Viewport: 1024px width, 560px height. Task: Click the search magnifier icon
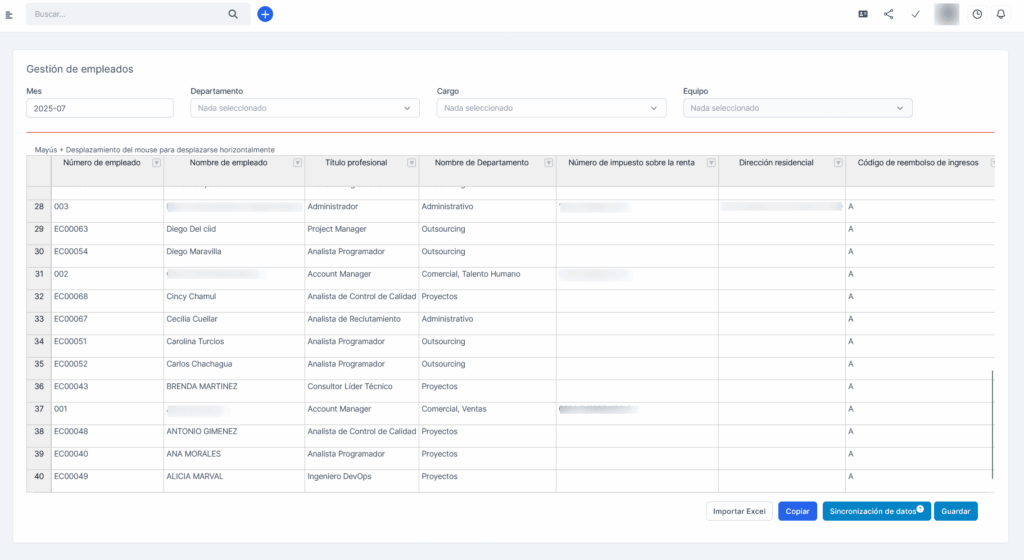(233, 14)
